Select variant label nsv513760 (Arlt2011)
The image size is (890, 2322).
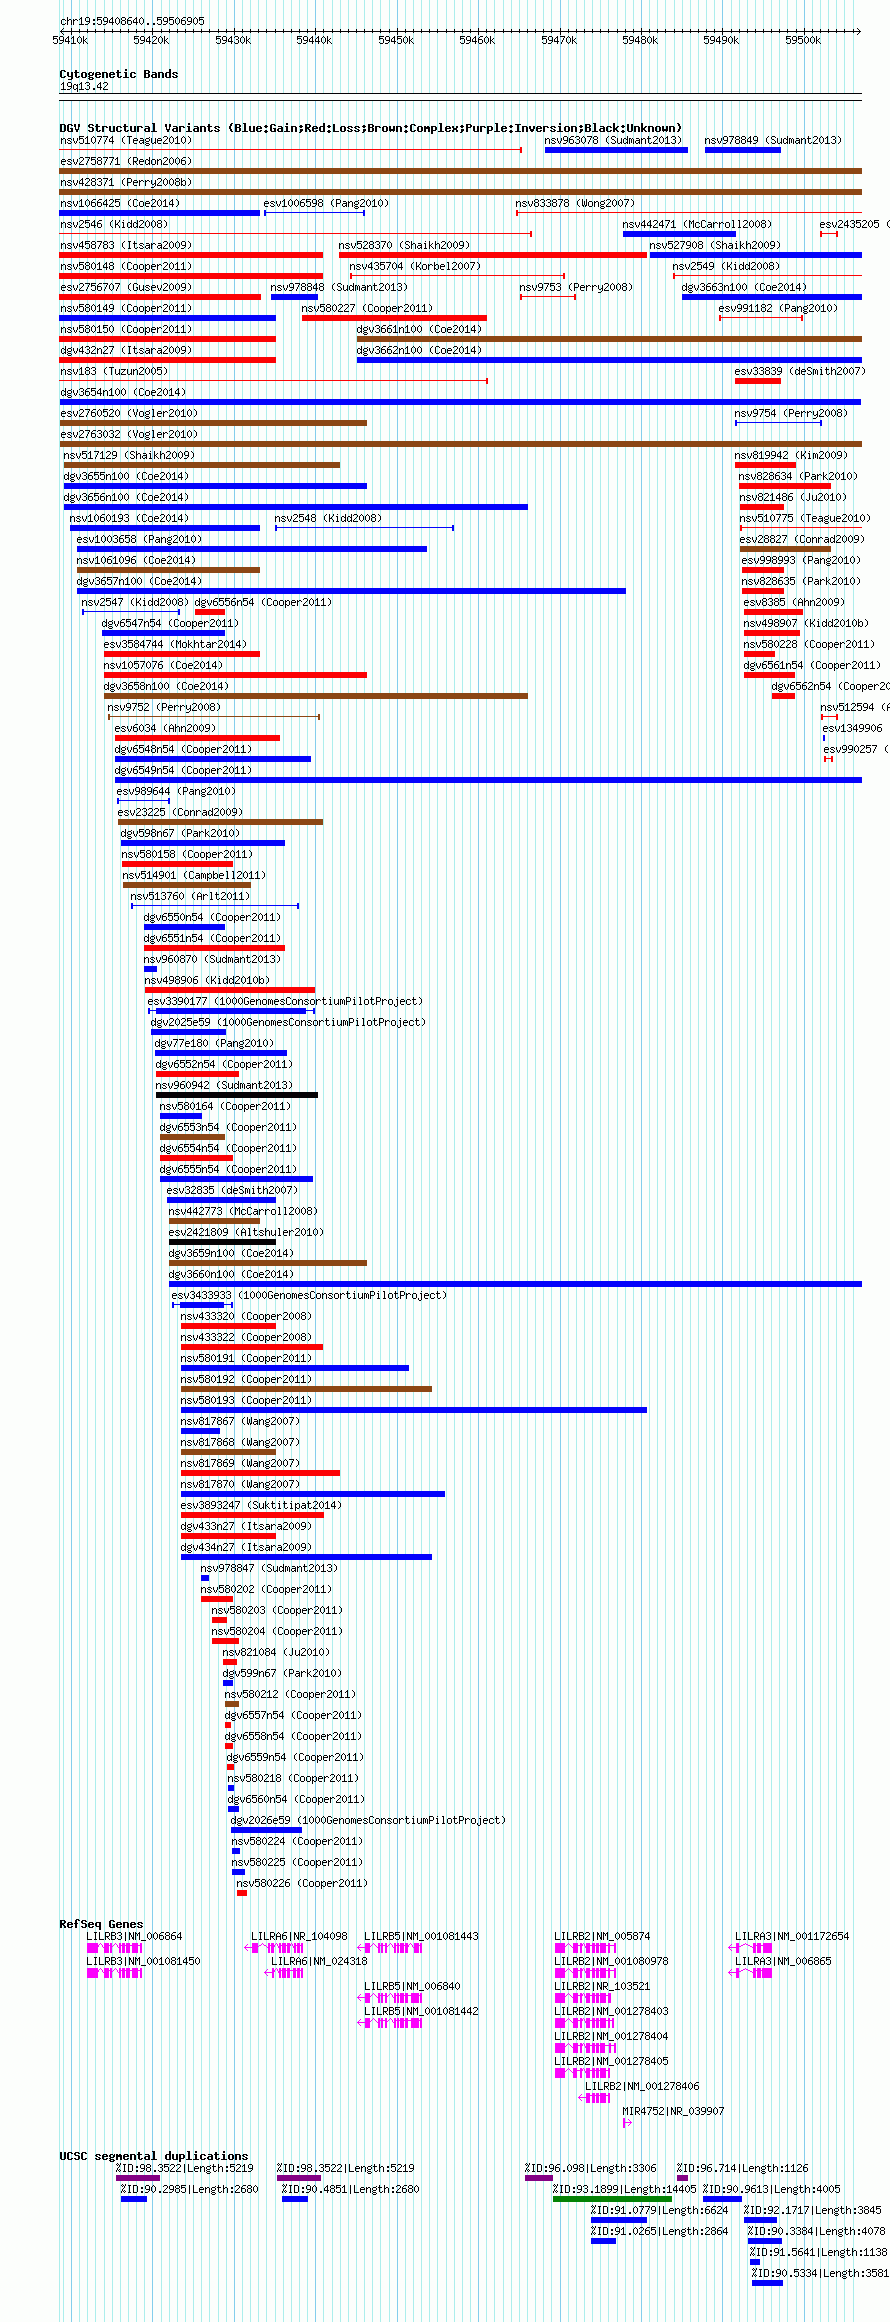[190, 897]
